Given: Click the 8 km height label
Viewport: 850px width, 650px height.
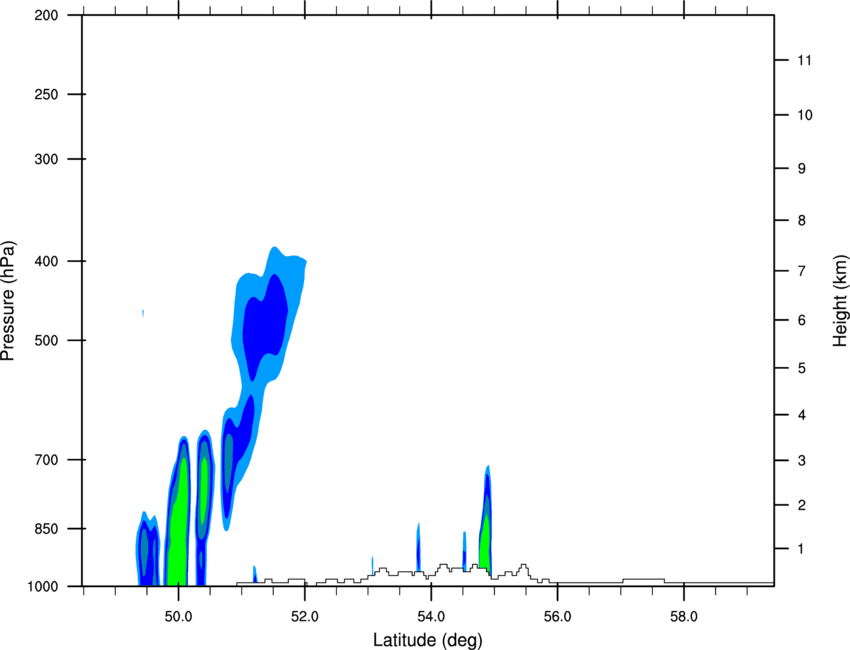Looking at the screenshot, I should pyautogui.click(x=802, y=221).
